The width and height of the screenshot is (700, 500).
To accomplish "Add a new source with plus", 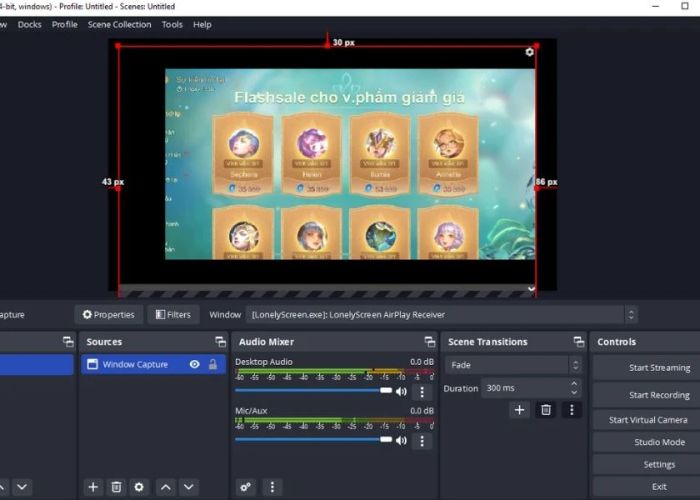I will pyautogui.click(x=93, y=487).
